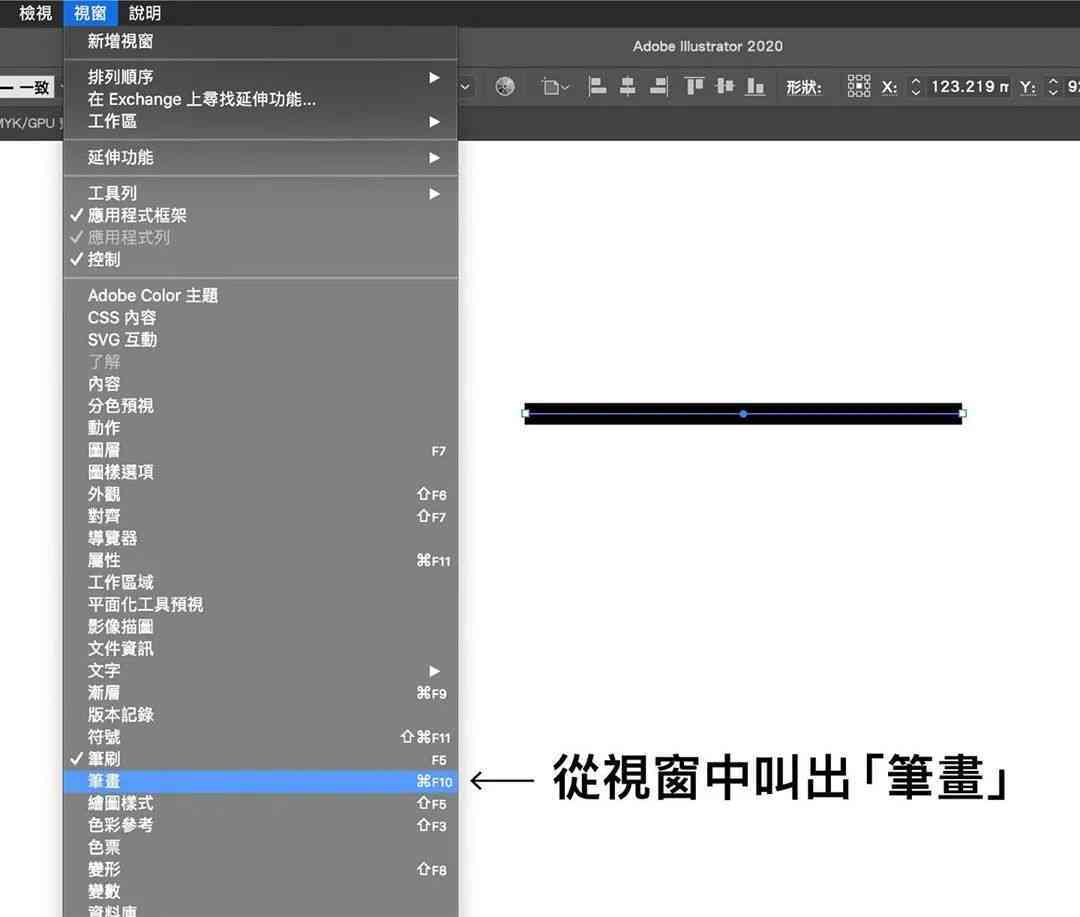Open the 符號 panel item
This screenshot has width=1080, height=917.
pos(260,737)
